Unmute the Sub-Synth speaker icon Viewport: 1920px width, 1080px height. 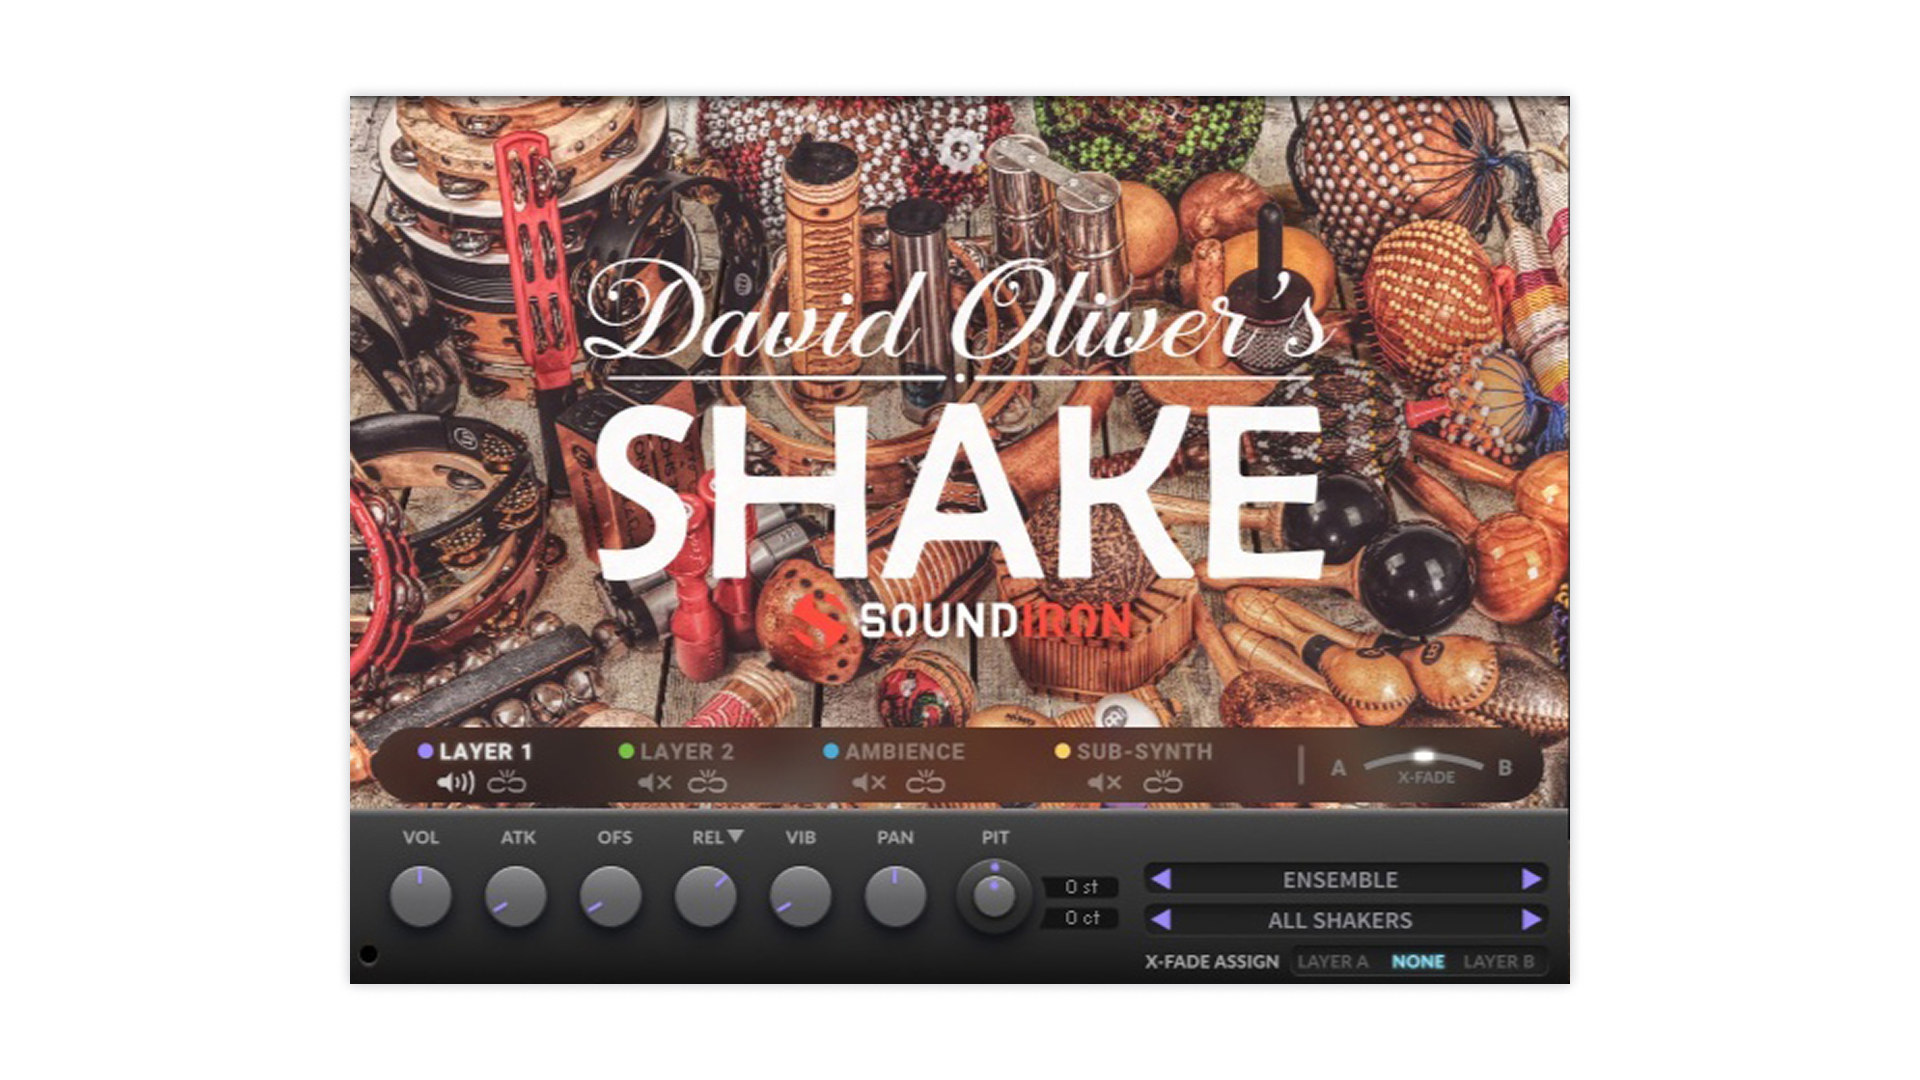pos(1104,783)
